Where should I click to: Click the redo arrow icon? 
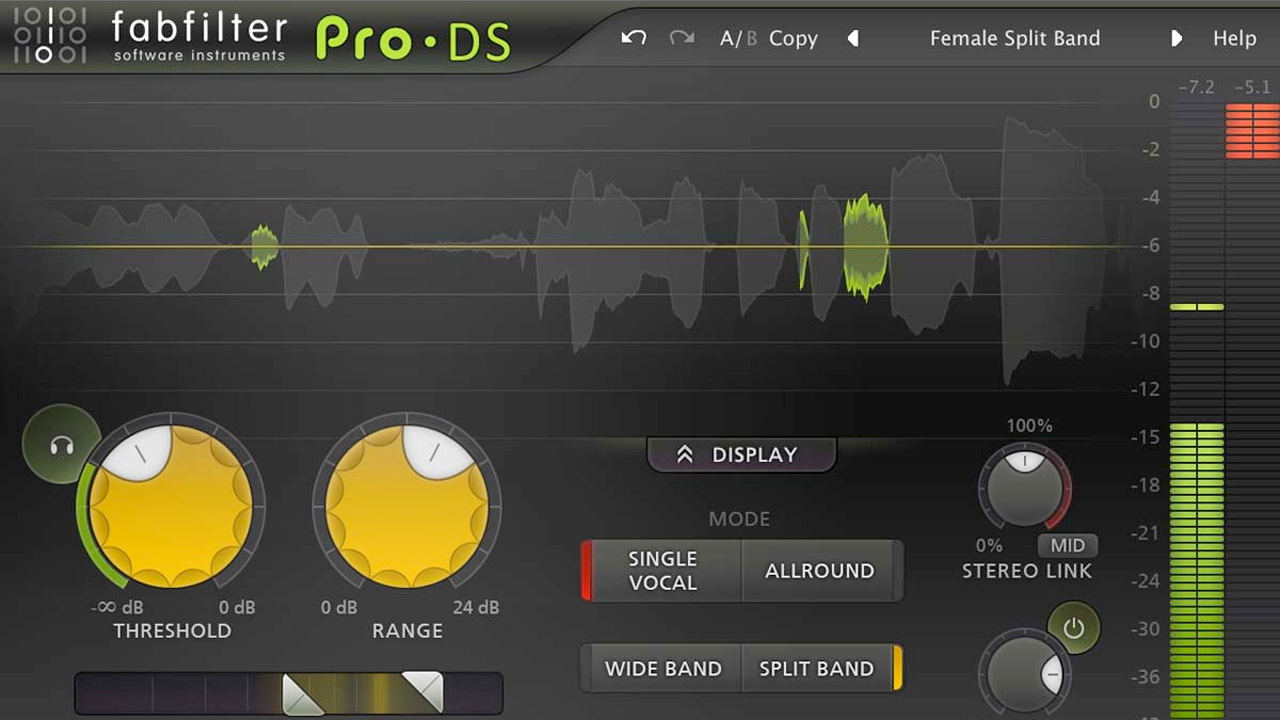(x=682, y=38)
